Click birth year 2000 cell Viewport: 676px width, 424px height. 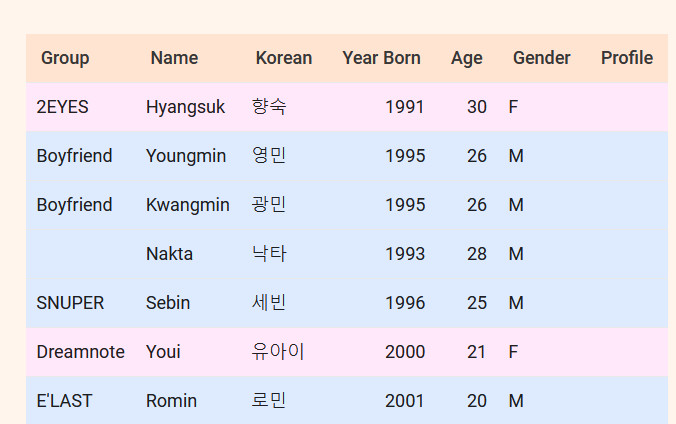click(x=405, y=352)
